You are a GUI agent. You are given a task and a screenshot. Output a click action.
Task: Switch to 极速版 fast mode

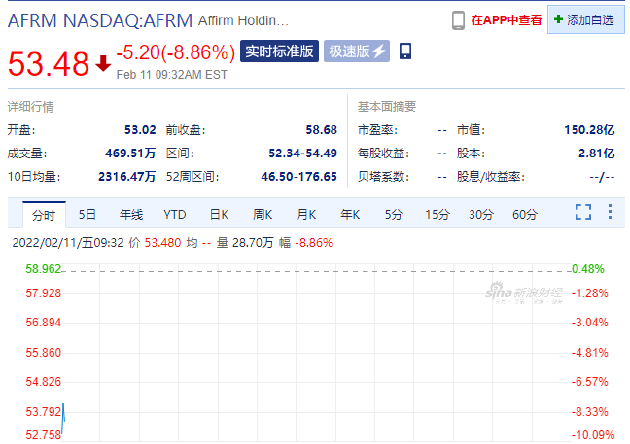357,51
